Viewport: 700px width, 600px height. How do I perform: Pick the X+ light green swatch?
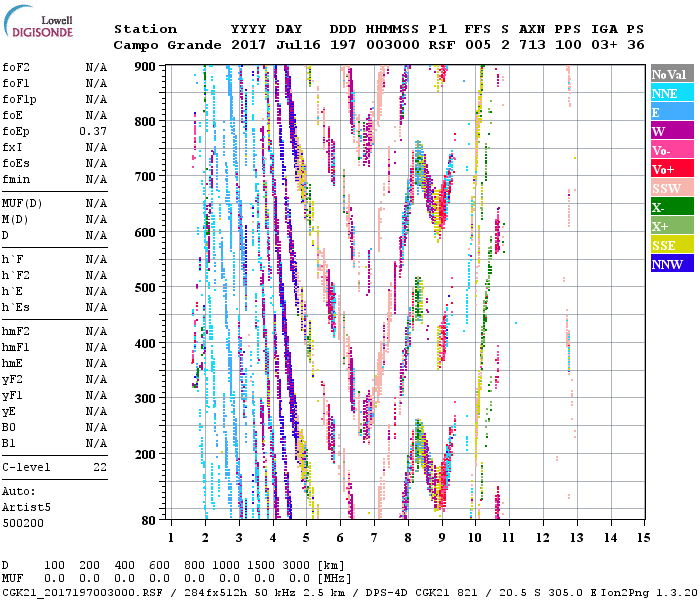[671, 226]
